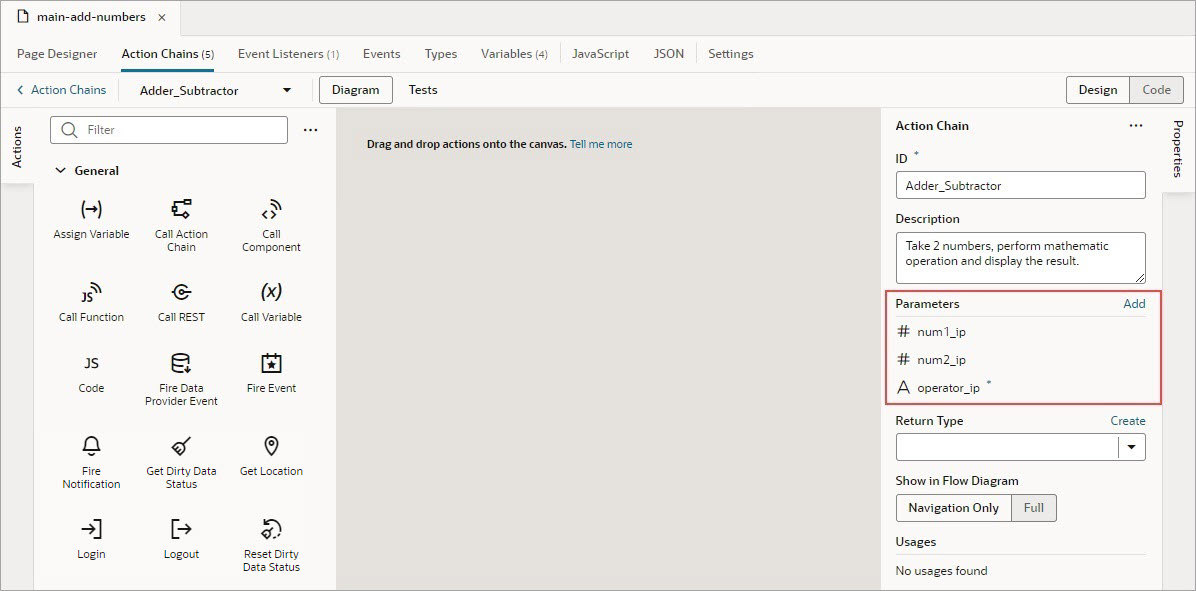Click Add next to Parameters
Viewport: 1196px width, 591px height.
coord(1134,304)
